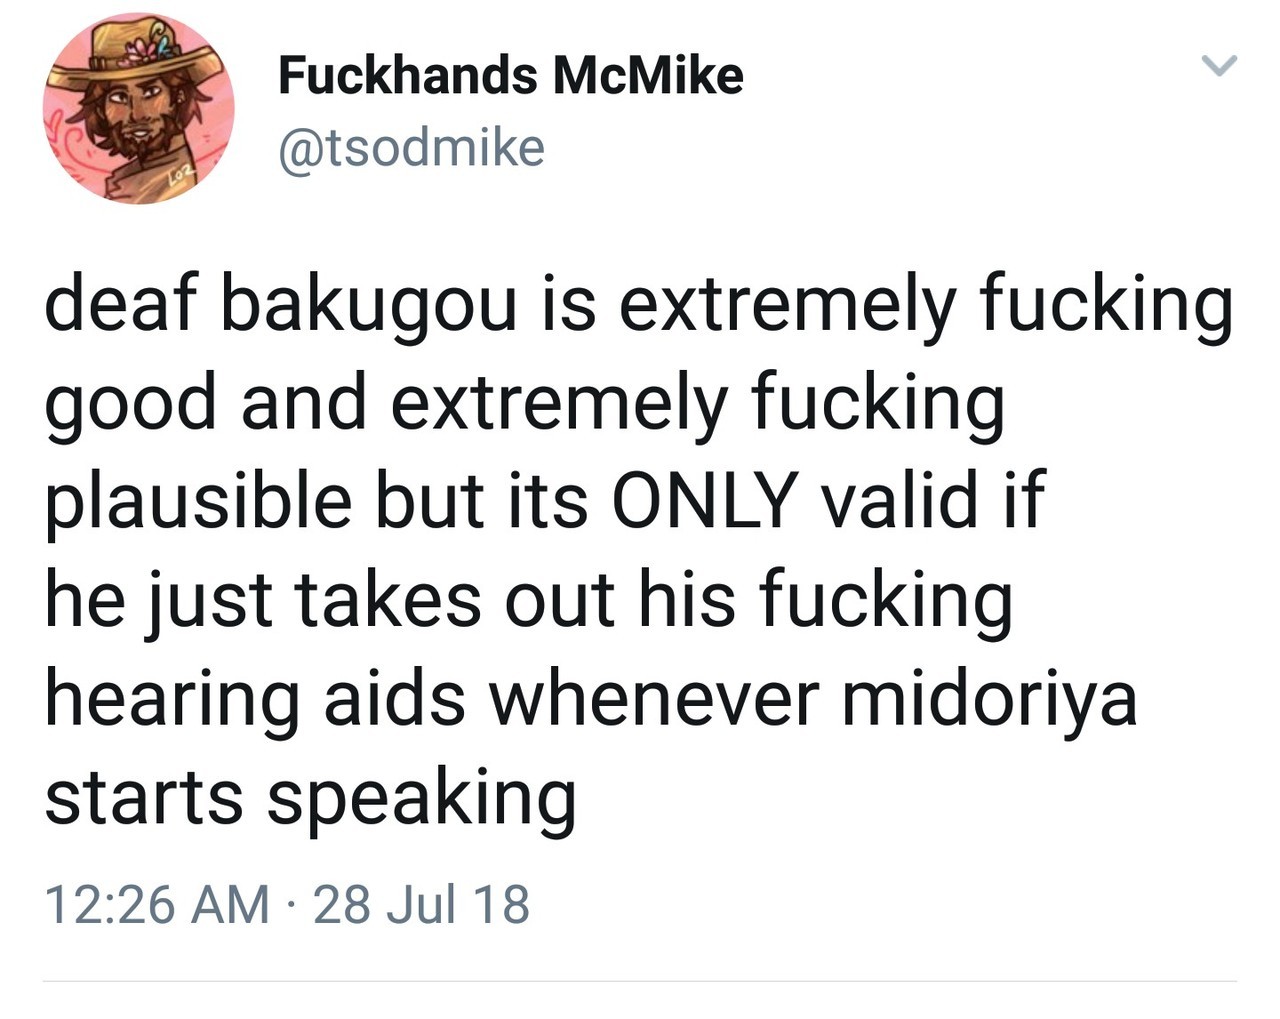
Task: Click the final line "starts speaking"
Action: pos(310,796)
